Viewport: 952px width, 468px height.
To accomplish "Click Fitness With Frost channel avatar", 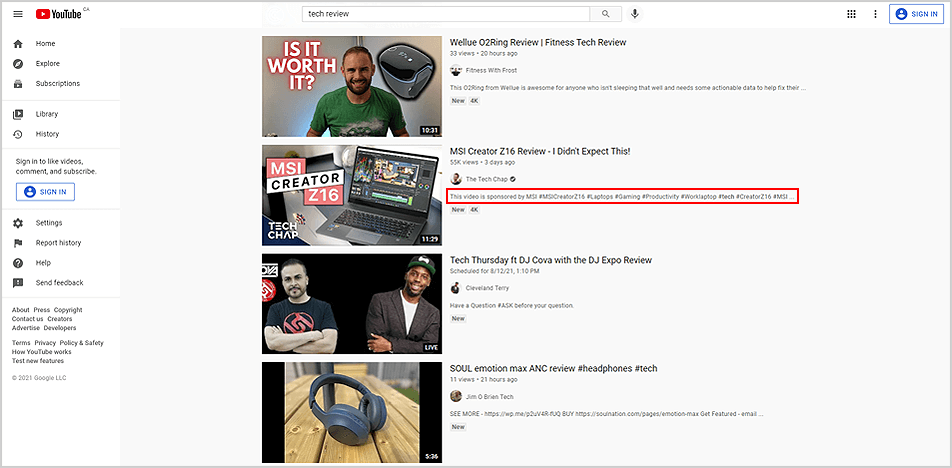I will coord(456,70).
